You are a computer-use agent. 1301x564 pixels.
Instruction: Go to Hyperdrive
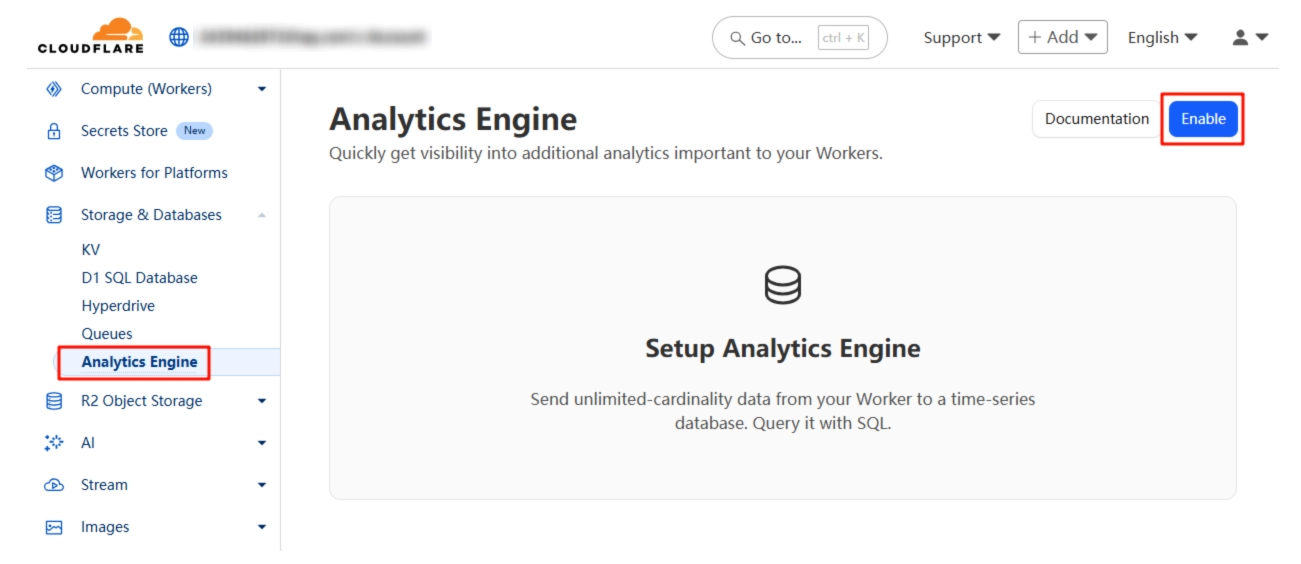pyautogui.click(x=118, y=306)
